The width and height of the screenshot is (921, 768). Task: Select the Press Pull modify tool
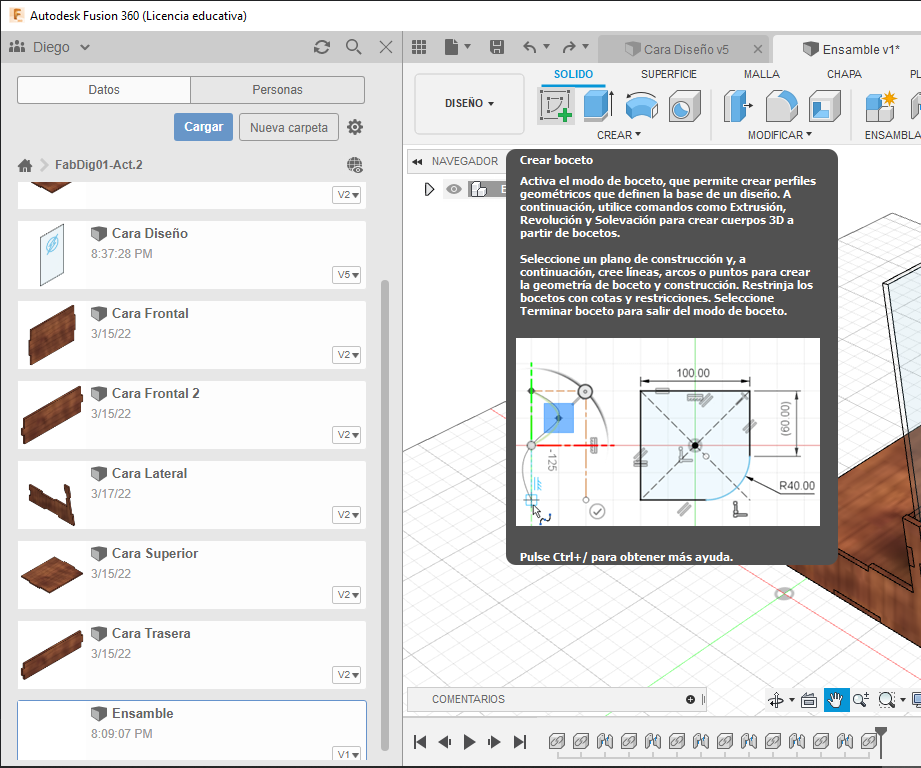[x=738, y=106]
